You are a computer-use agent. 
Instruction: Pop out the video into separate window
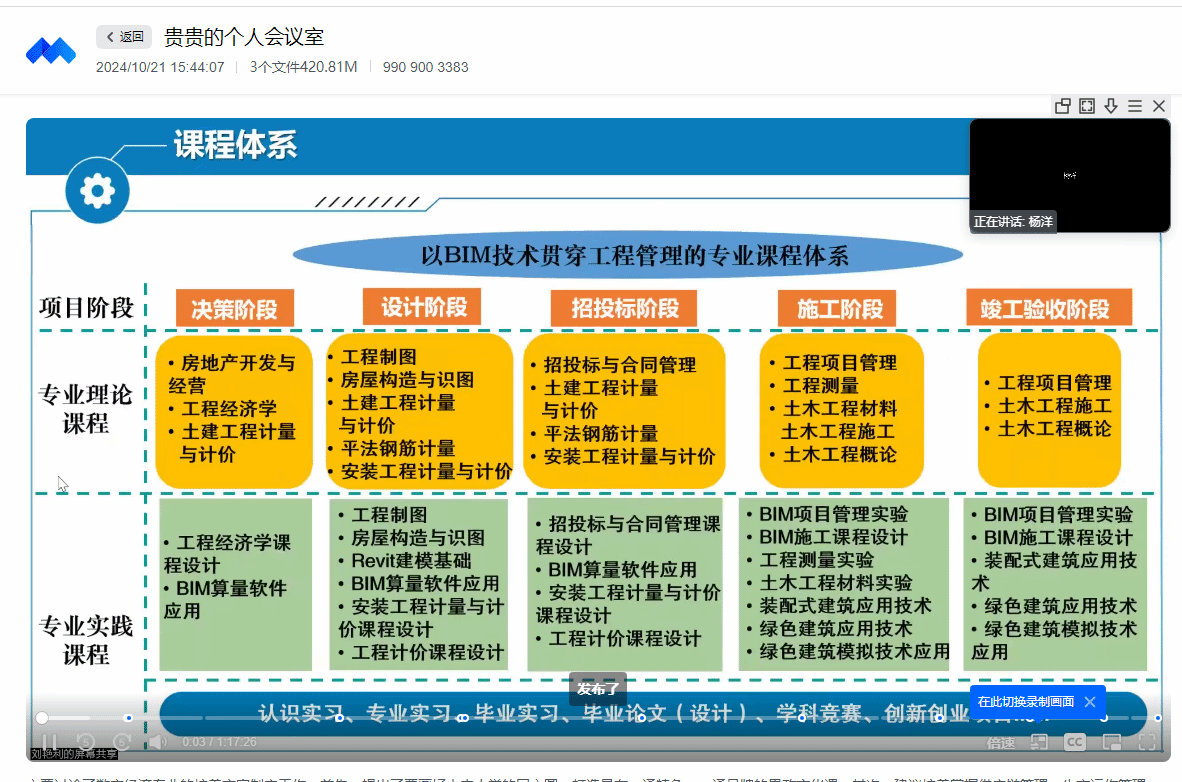(1063, 106)
